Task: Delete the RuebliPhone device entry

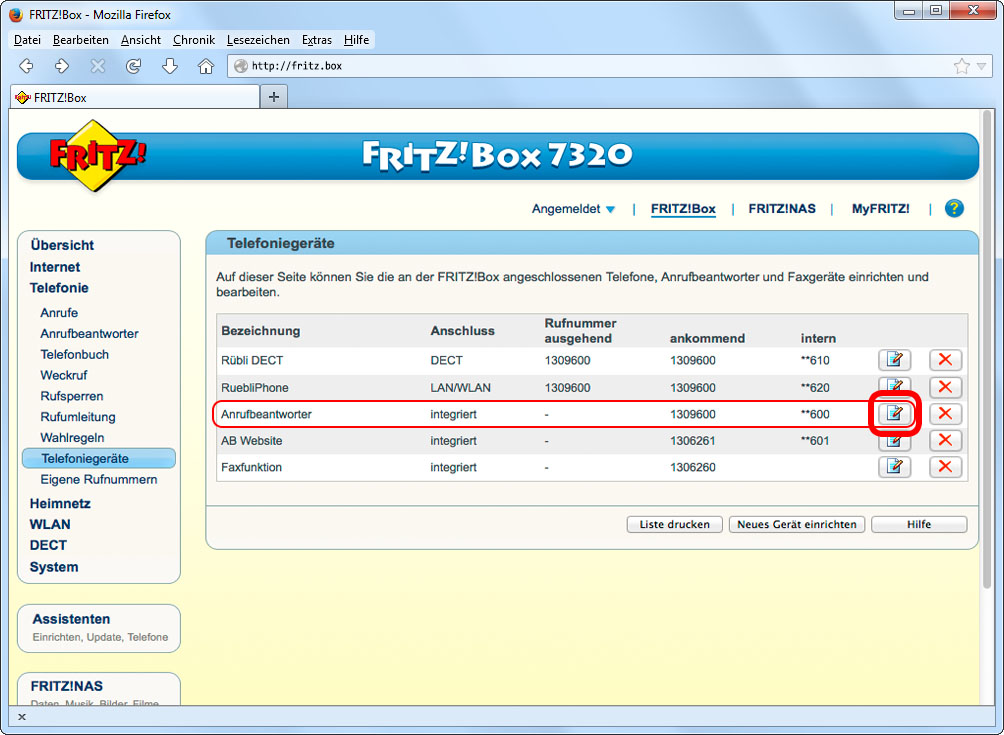Action: coord(945,387)
